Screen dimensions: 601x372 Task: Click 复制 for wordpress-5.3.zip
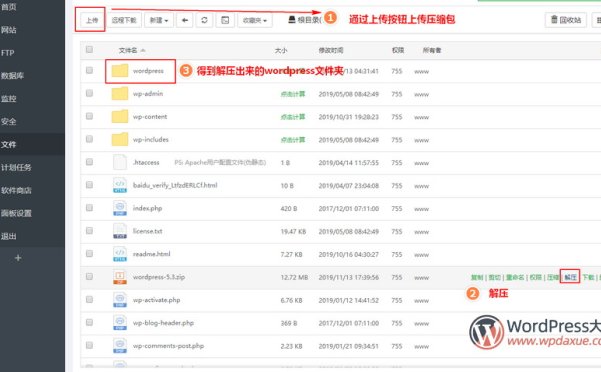point(477,277)
